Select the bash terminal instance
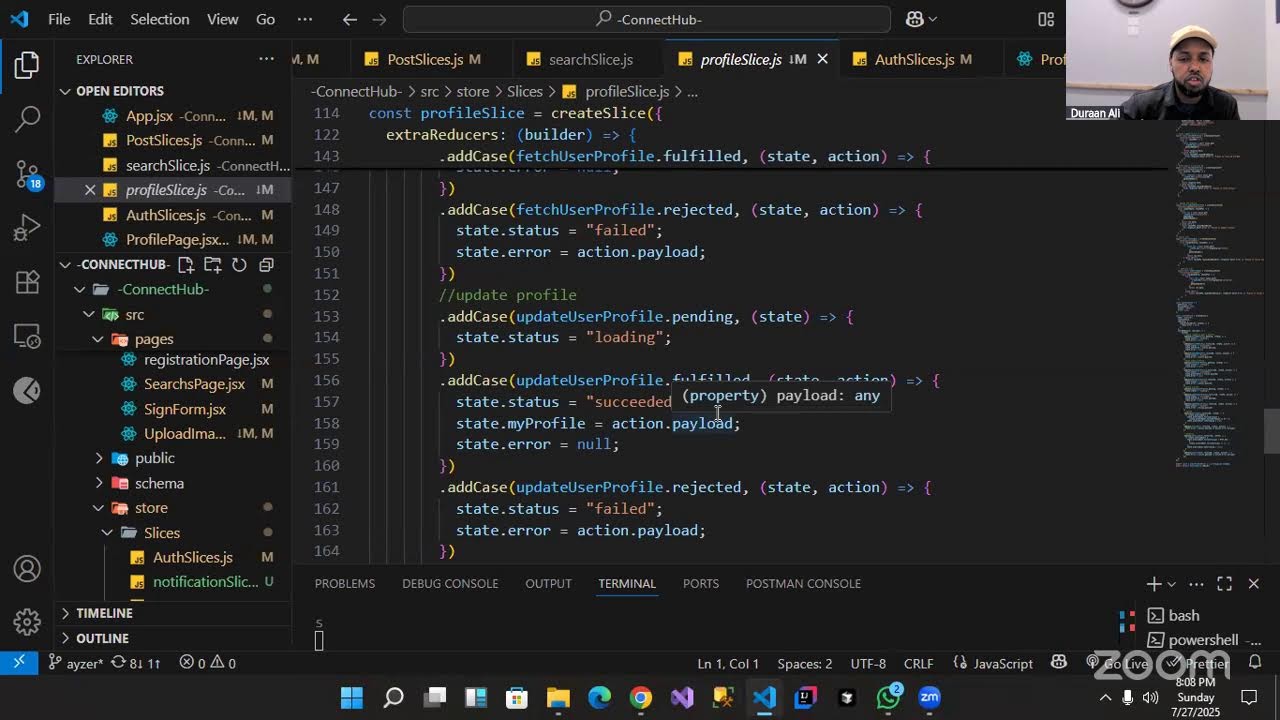Viewport: 1280px width, 720px height. 1184,616
